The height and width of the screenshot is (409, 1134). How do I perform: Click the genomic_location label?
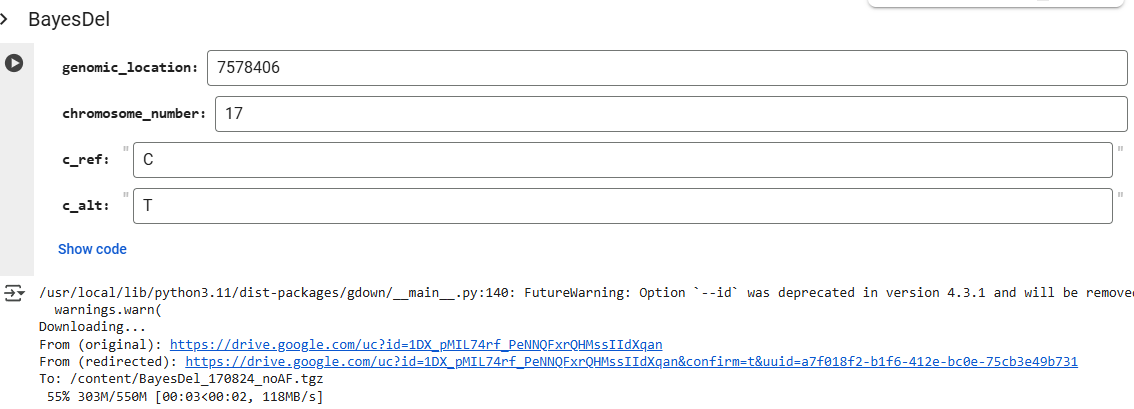tap(129, 68)
